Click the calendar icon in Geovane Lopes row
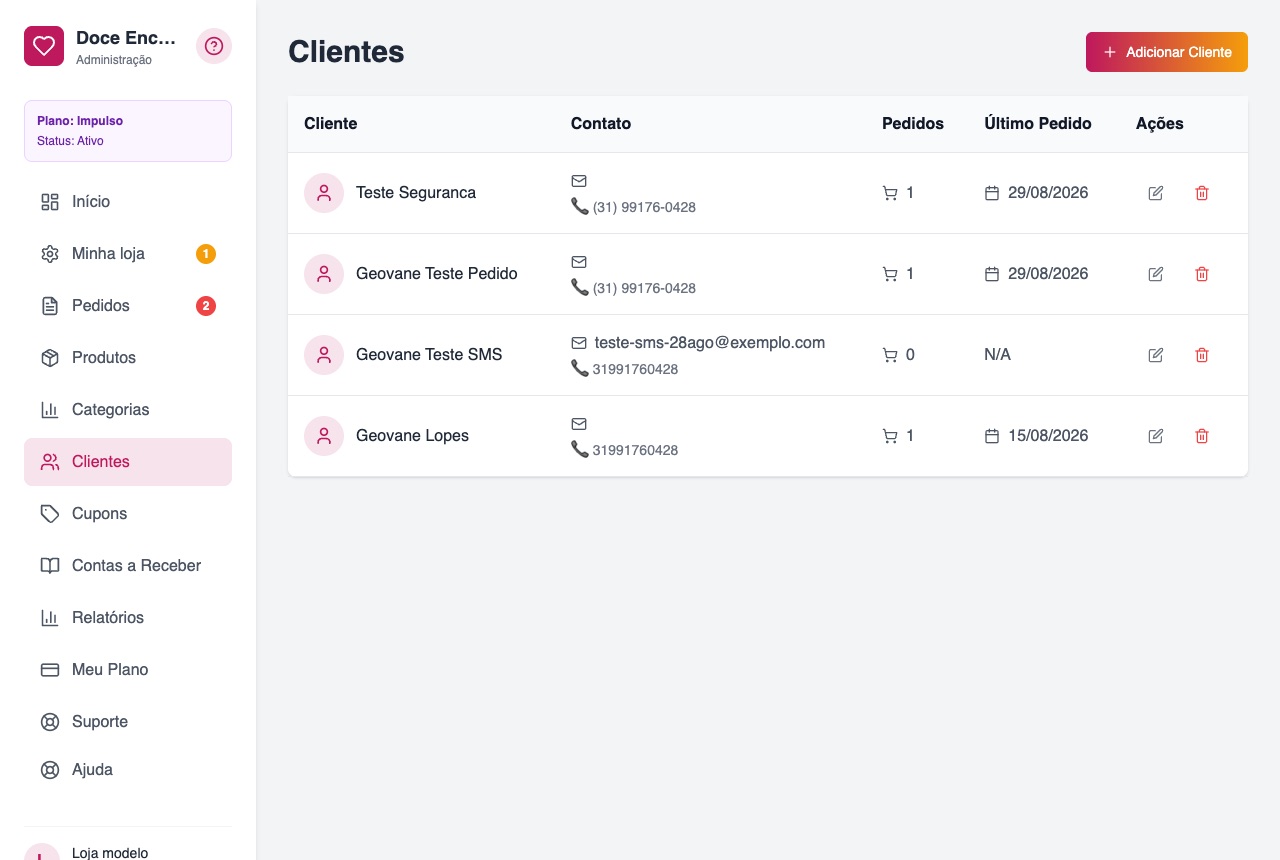 point(992,436)
